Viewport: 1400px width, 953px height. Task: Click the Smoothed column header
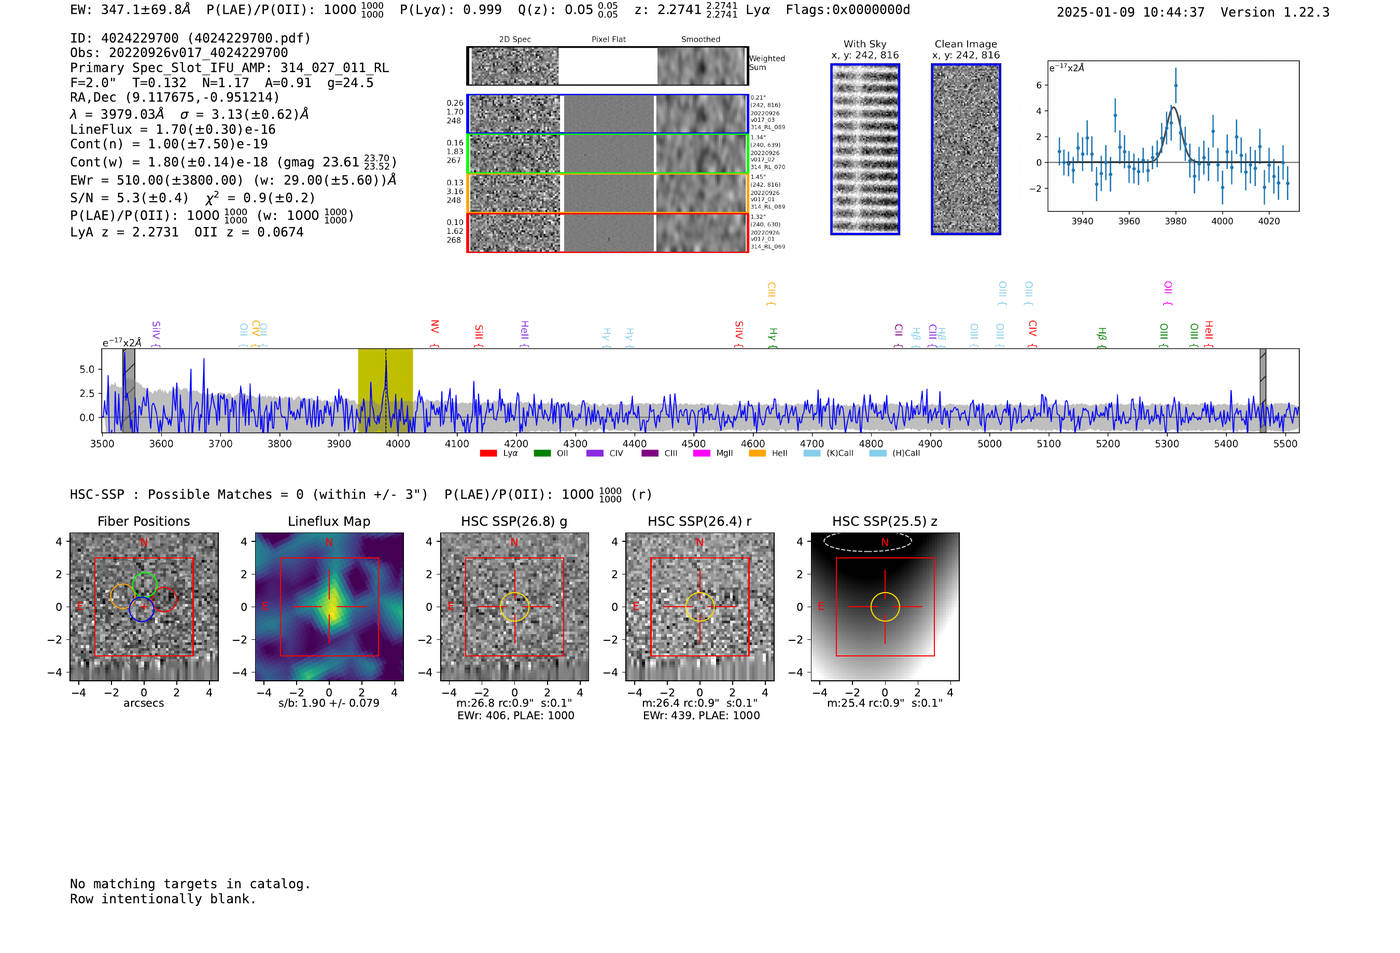coord(700,40)
